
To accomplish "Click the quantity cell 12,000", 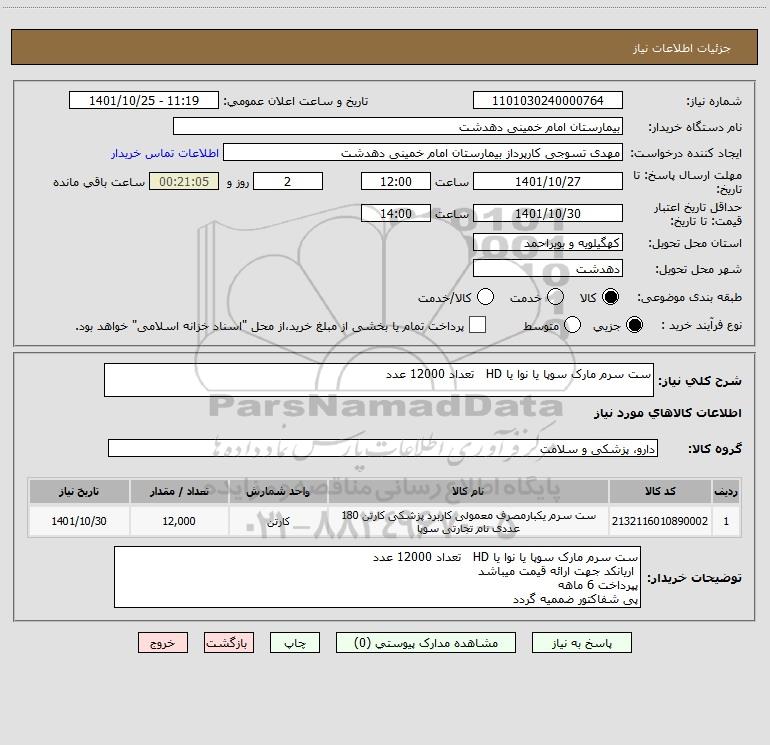I will pos(179,521).
